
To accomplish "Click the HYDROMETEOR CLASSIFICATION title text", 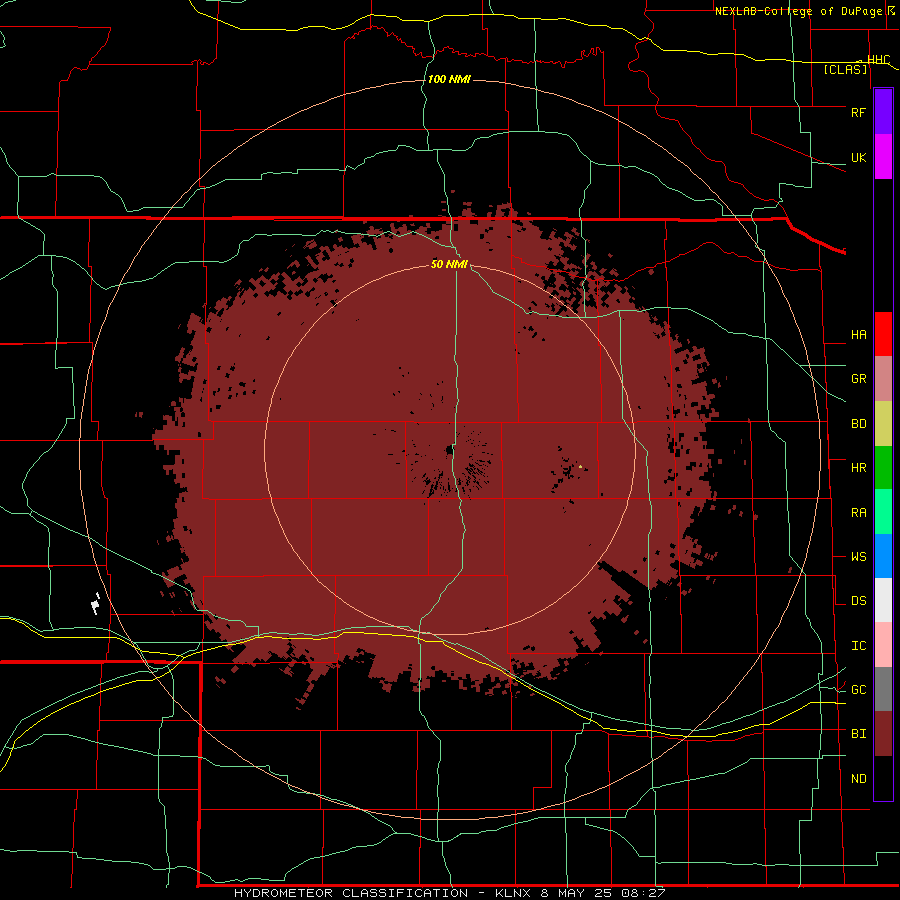I will click(350, 893).
